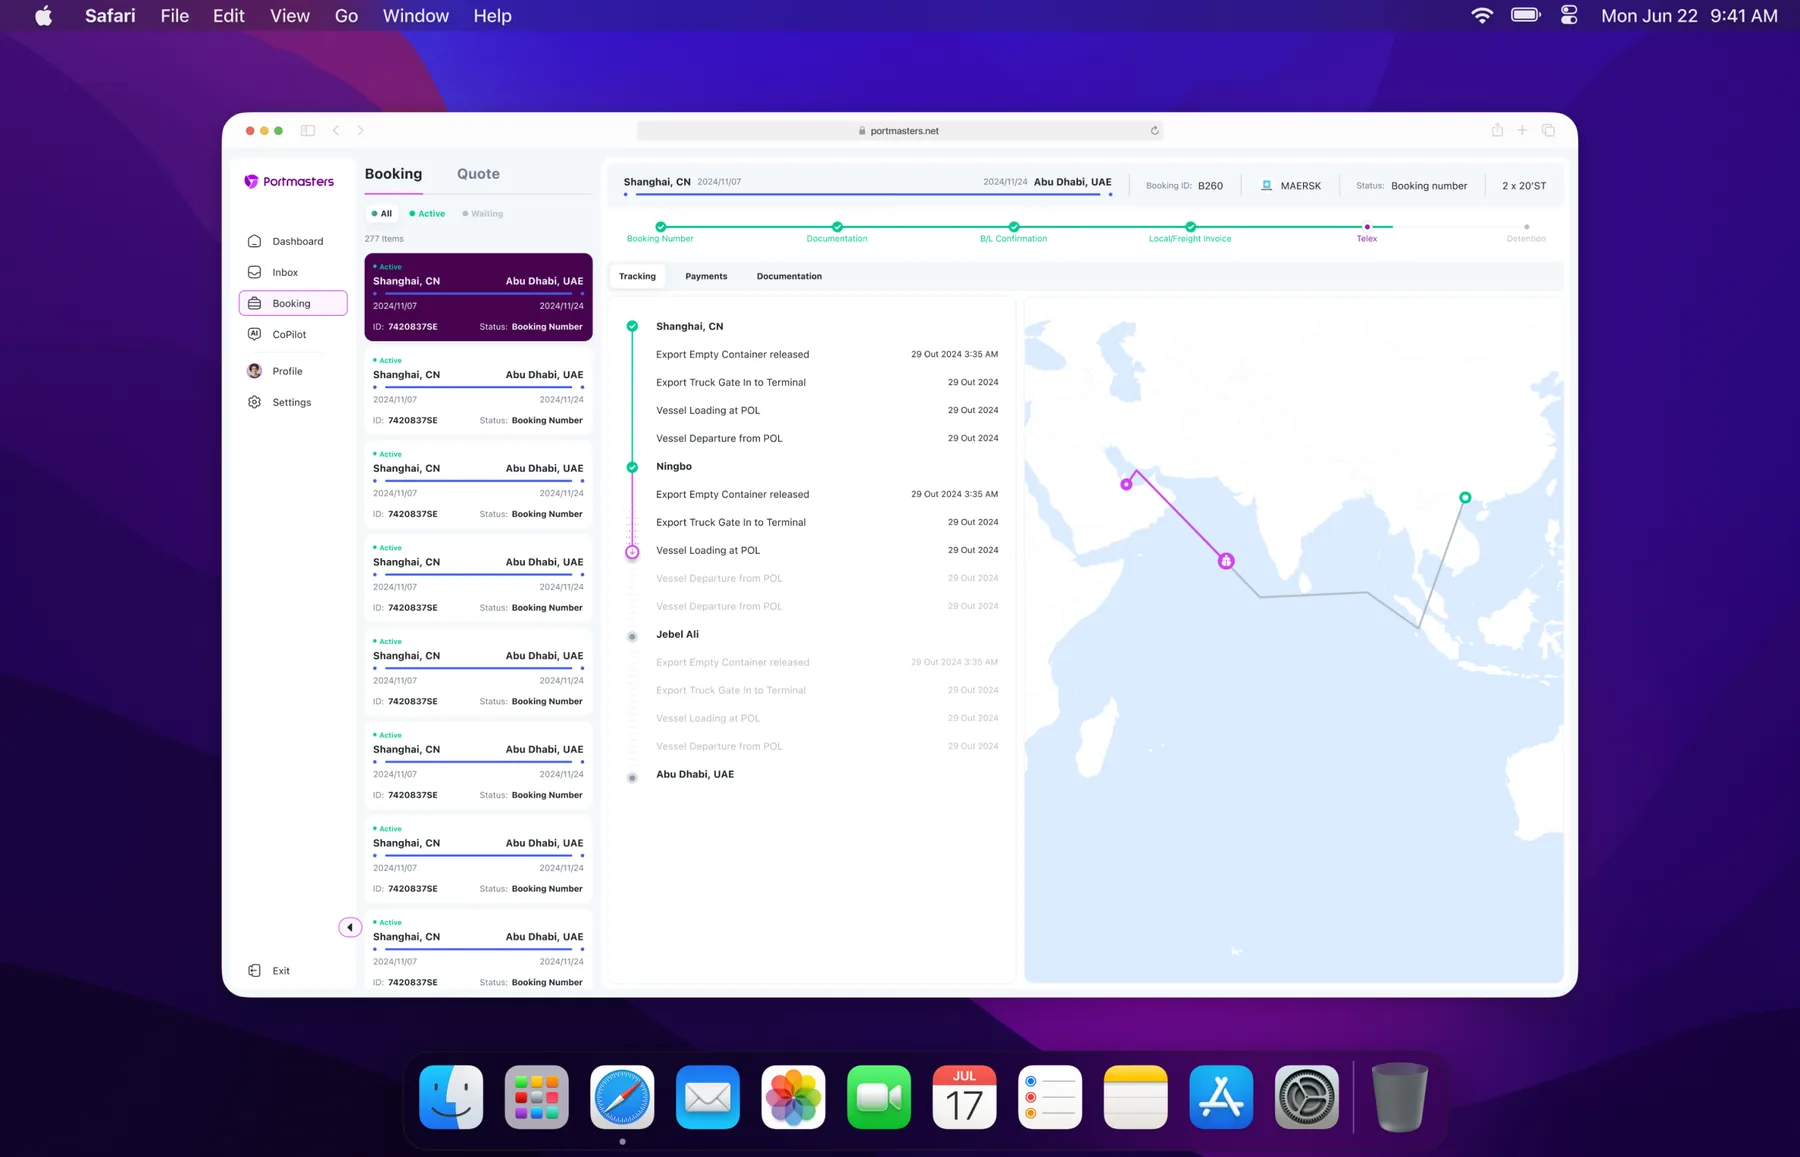Click the ship marker on the map
The width and height of the screenshot is (1800, 1157).
tap(1226, 561)
